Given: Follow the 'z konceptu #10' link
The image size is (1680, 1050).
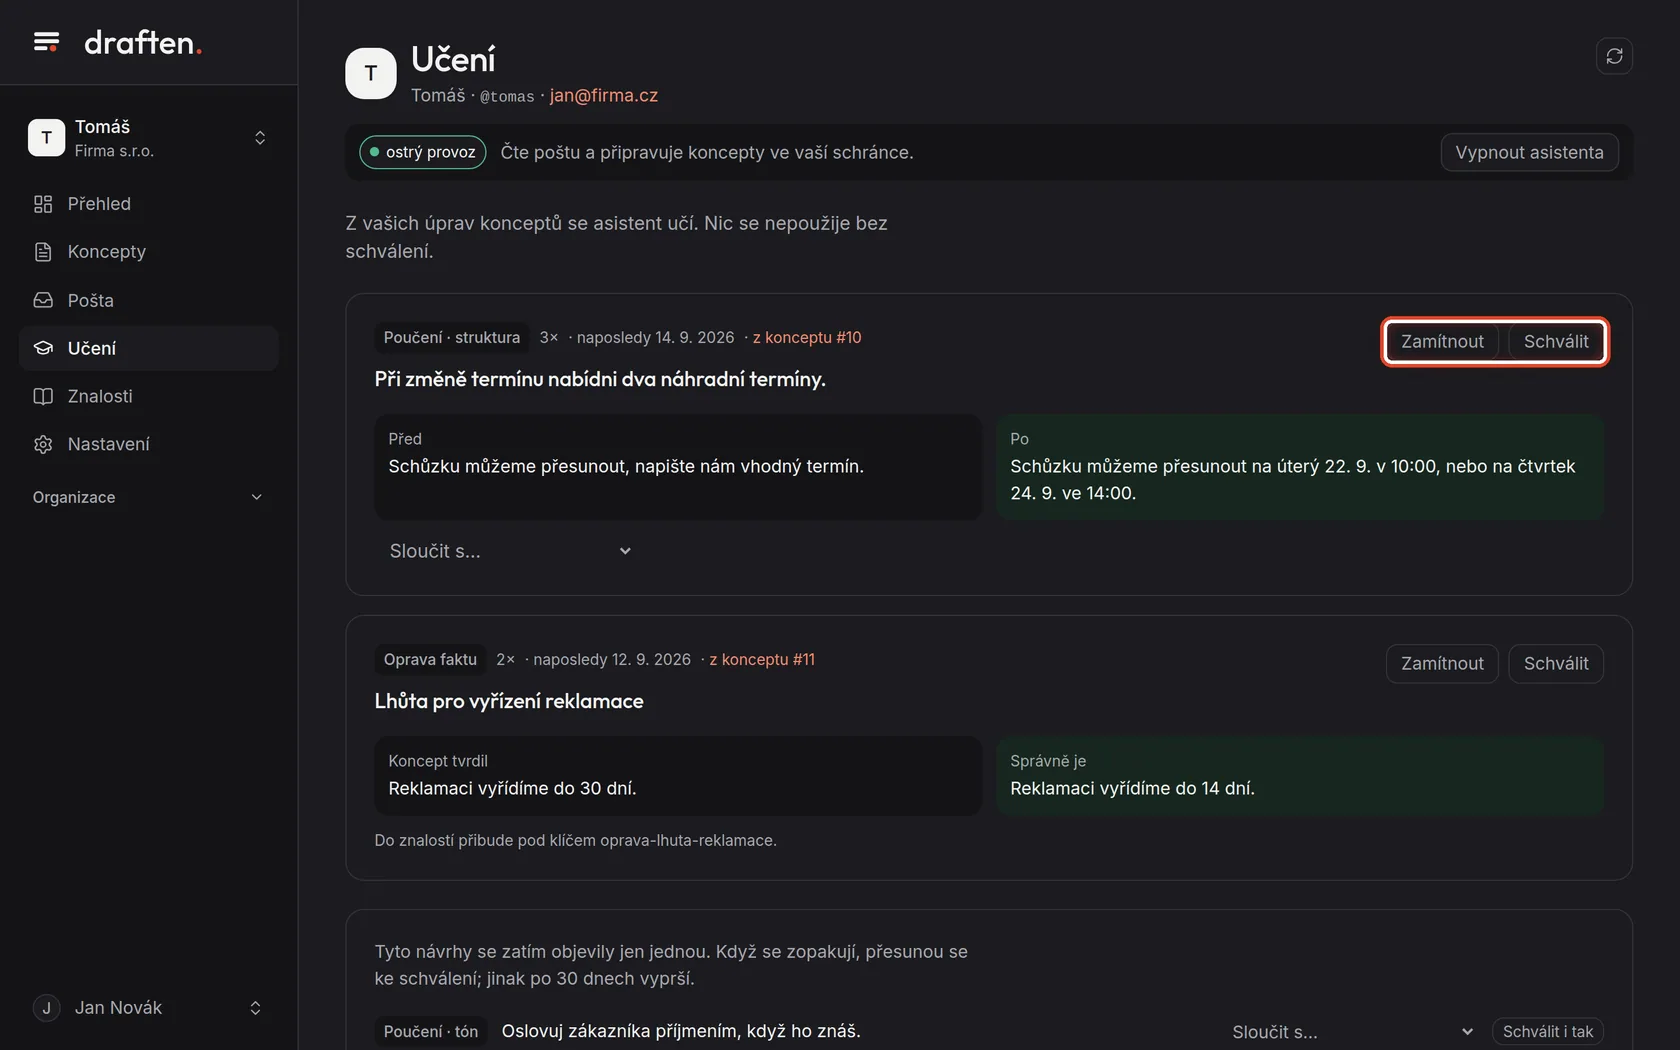Looking at the screenshot, I should (807, 338).
